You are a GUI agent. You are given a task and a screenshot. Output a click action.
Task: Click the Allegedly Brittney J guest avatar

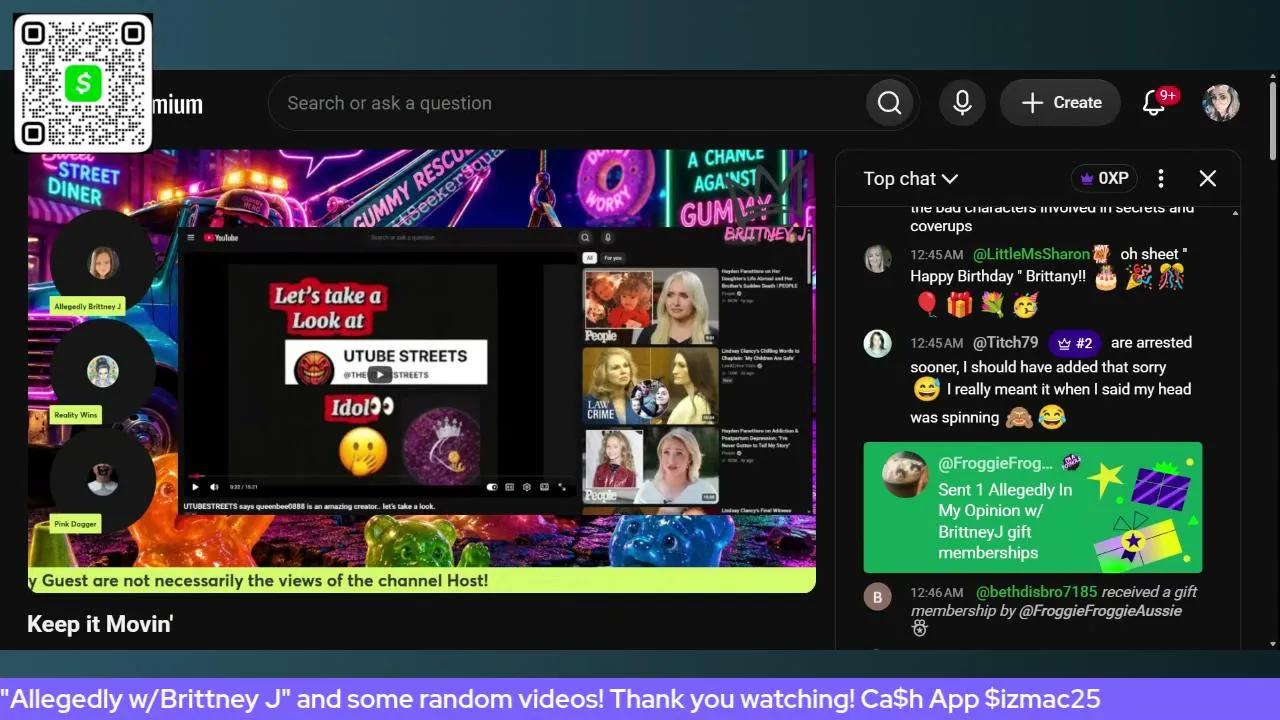pyautogui.click(x=103, y=263)
